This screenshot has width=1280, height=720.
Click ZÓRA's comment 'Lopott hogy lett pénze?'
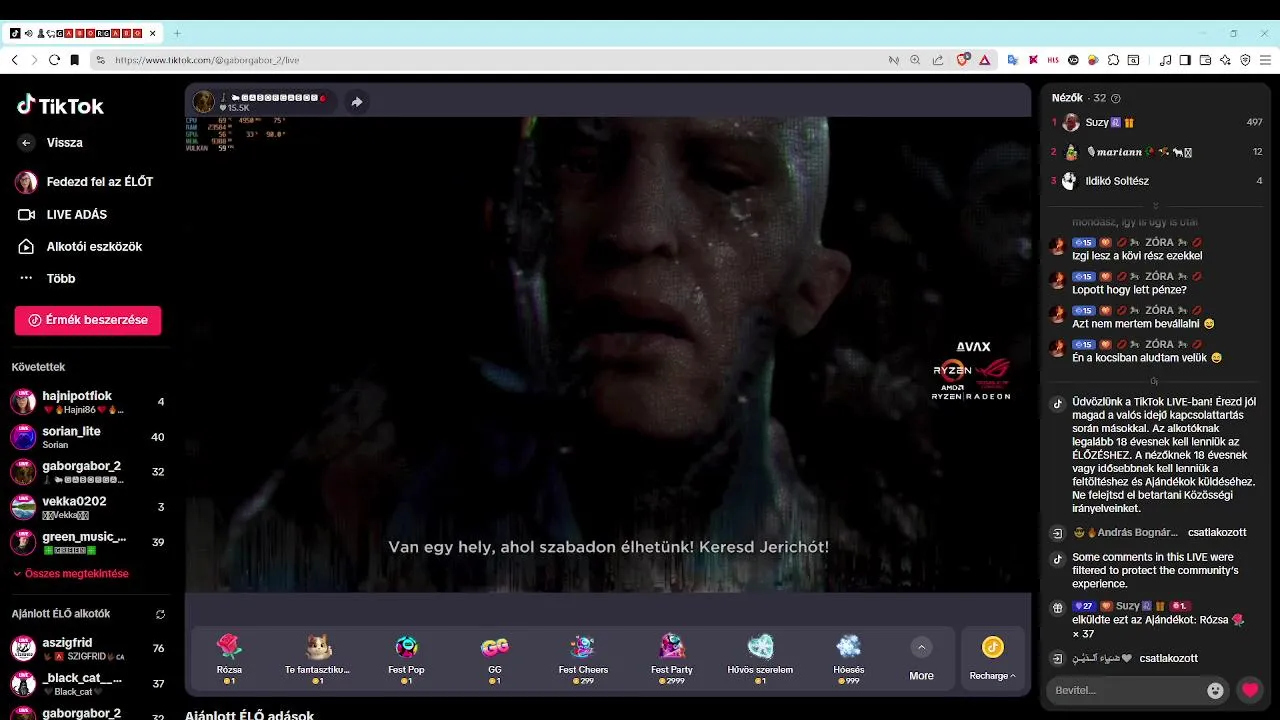(x=1129, y=290)
